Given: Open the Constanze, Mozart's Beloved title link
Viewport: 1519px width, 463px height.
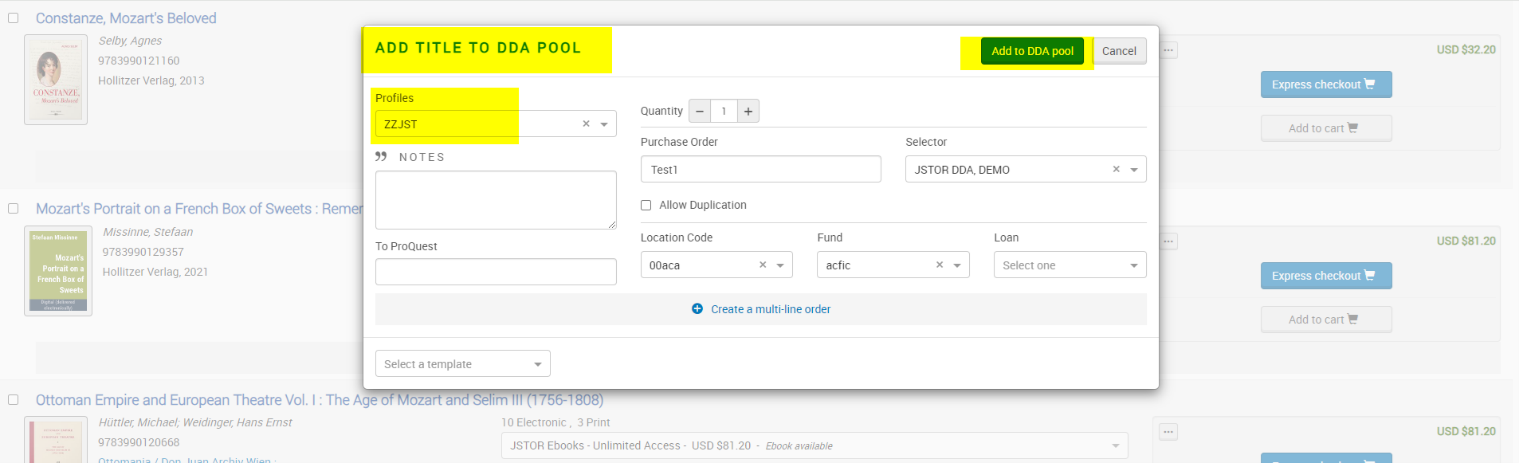Looking at the screenshot, I should pos(126,18).
